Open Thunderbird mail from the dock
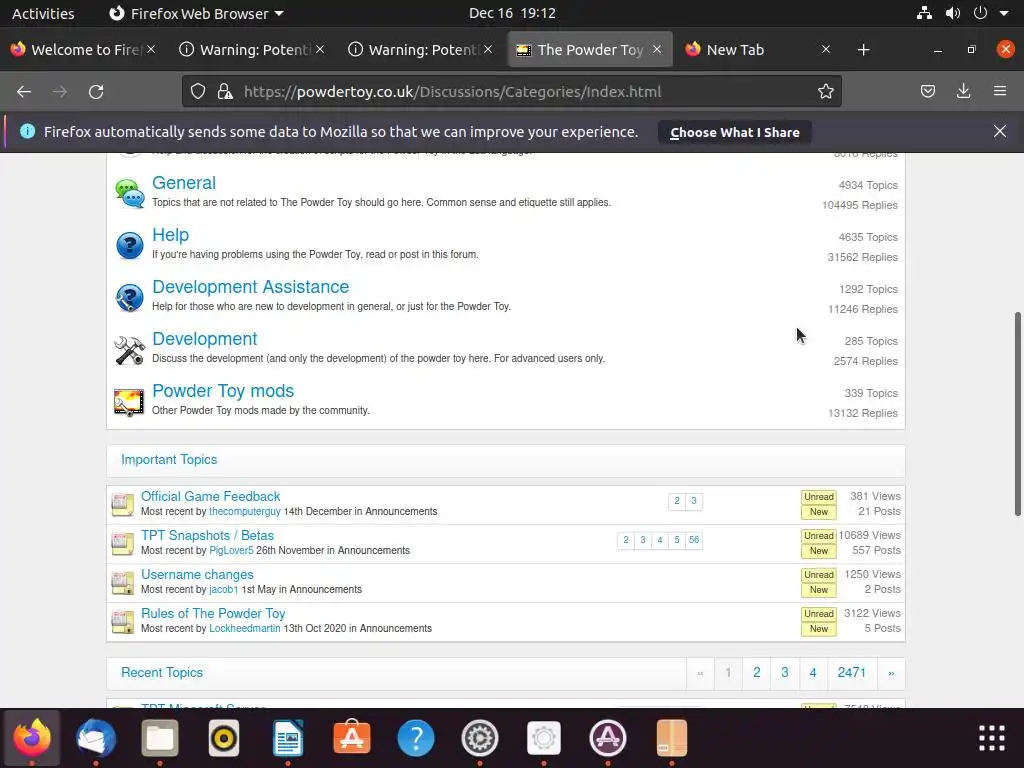 [x=96, y=738]
